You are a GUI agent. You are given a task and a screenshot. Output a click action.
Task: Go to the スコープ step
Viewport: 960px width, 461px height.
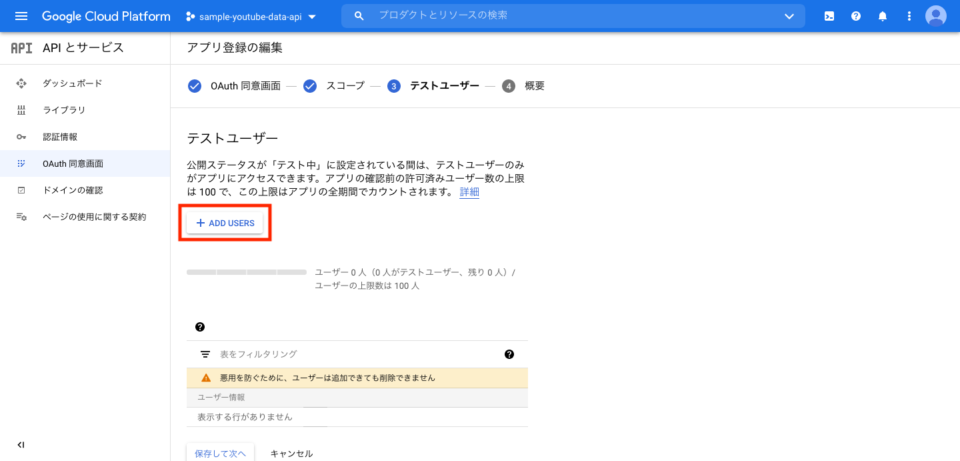[334, 86]
